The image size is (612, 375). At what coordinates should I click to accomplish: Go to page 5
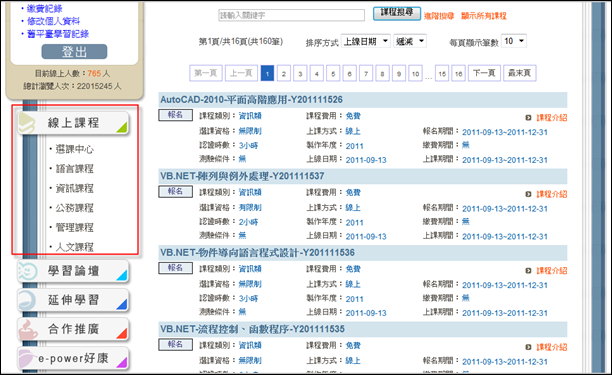[333, 73]
